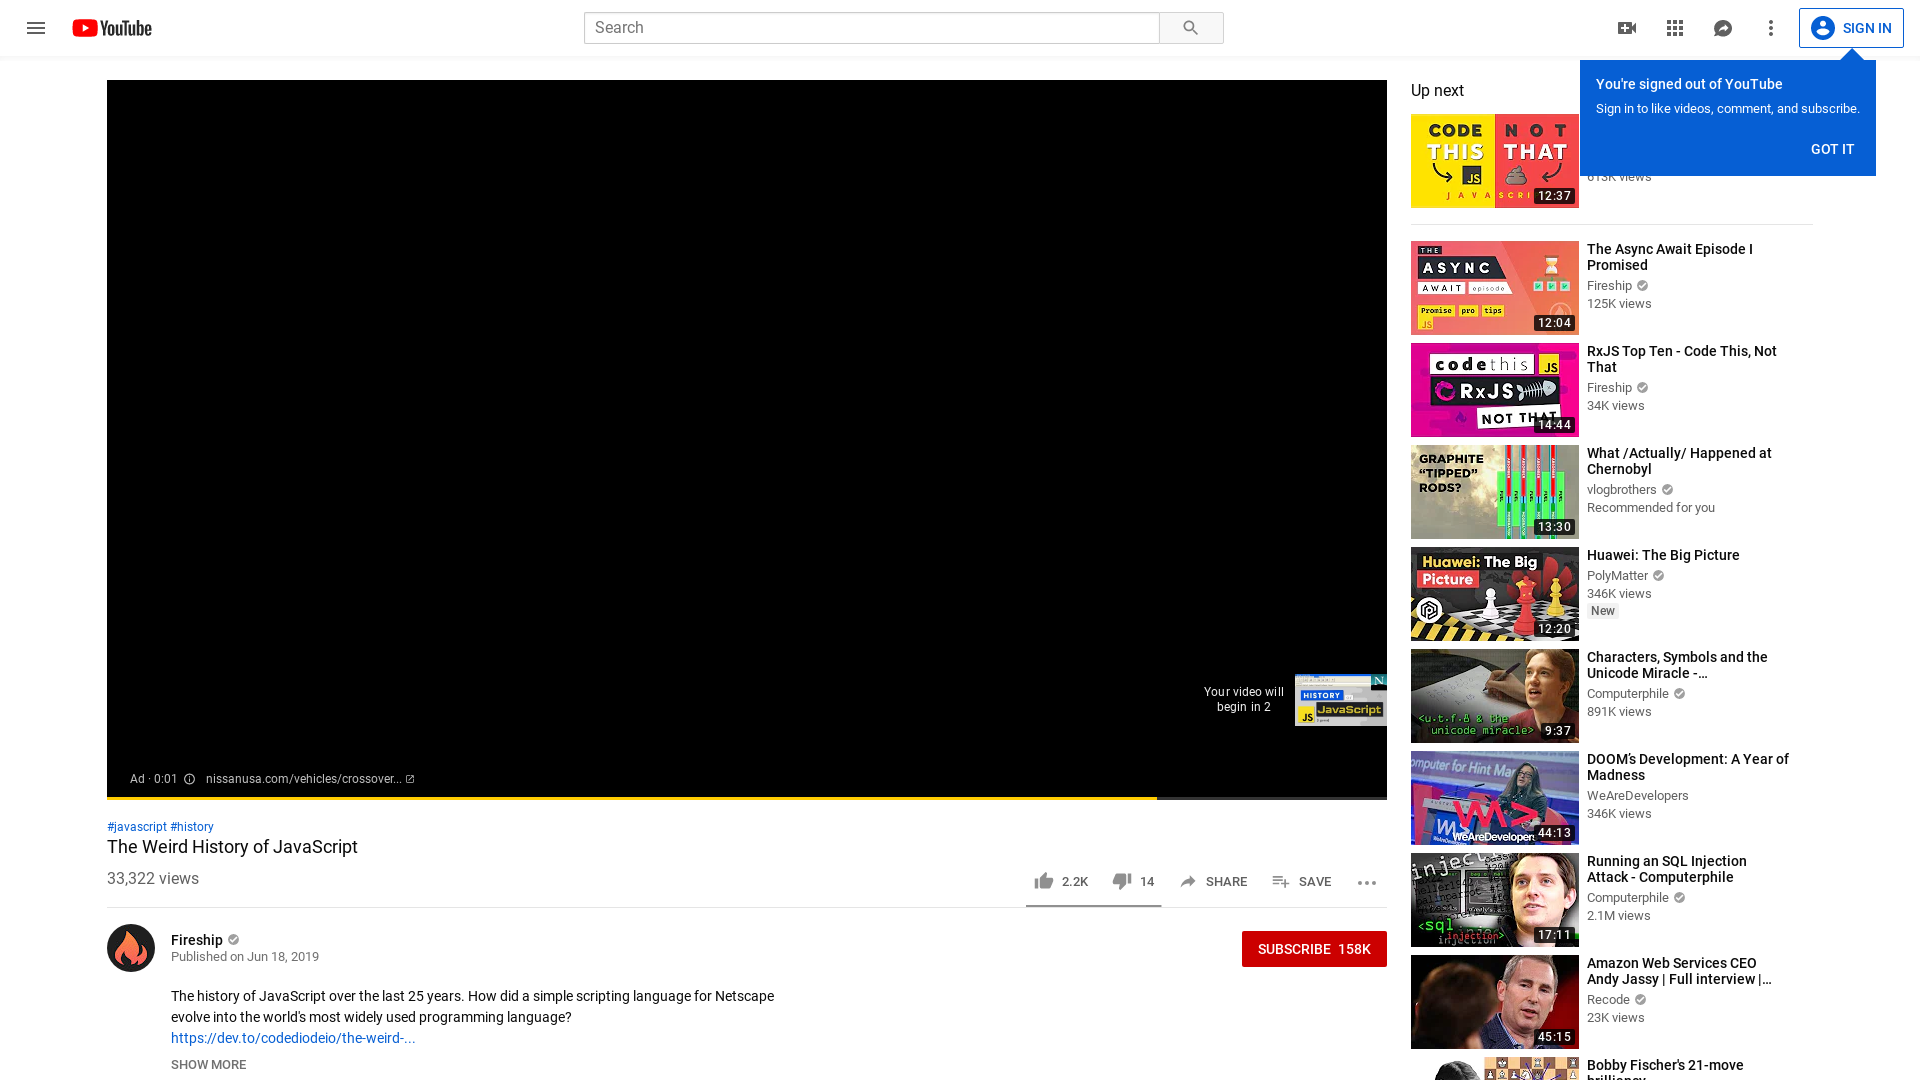Open the create video camera icon
This screenshot has width=1920, height=1080.
pos(1627,28)
